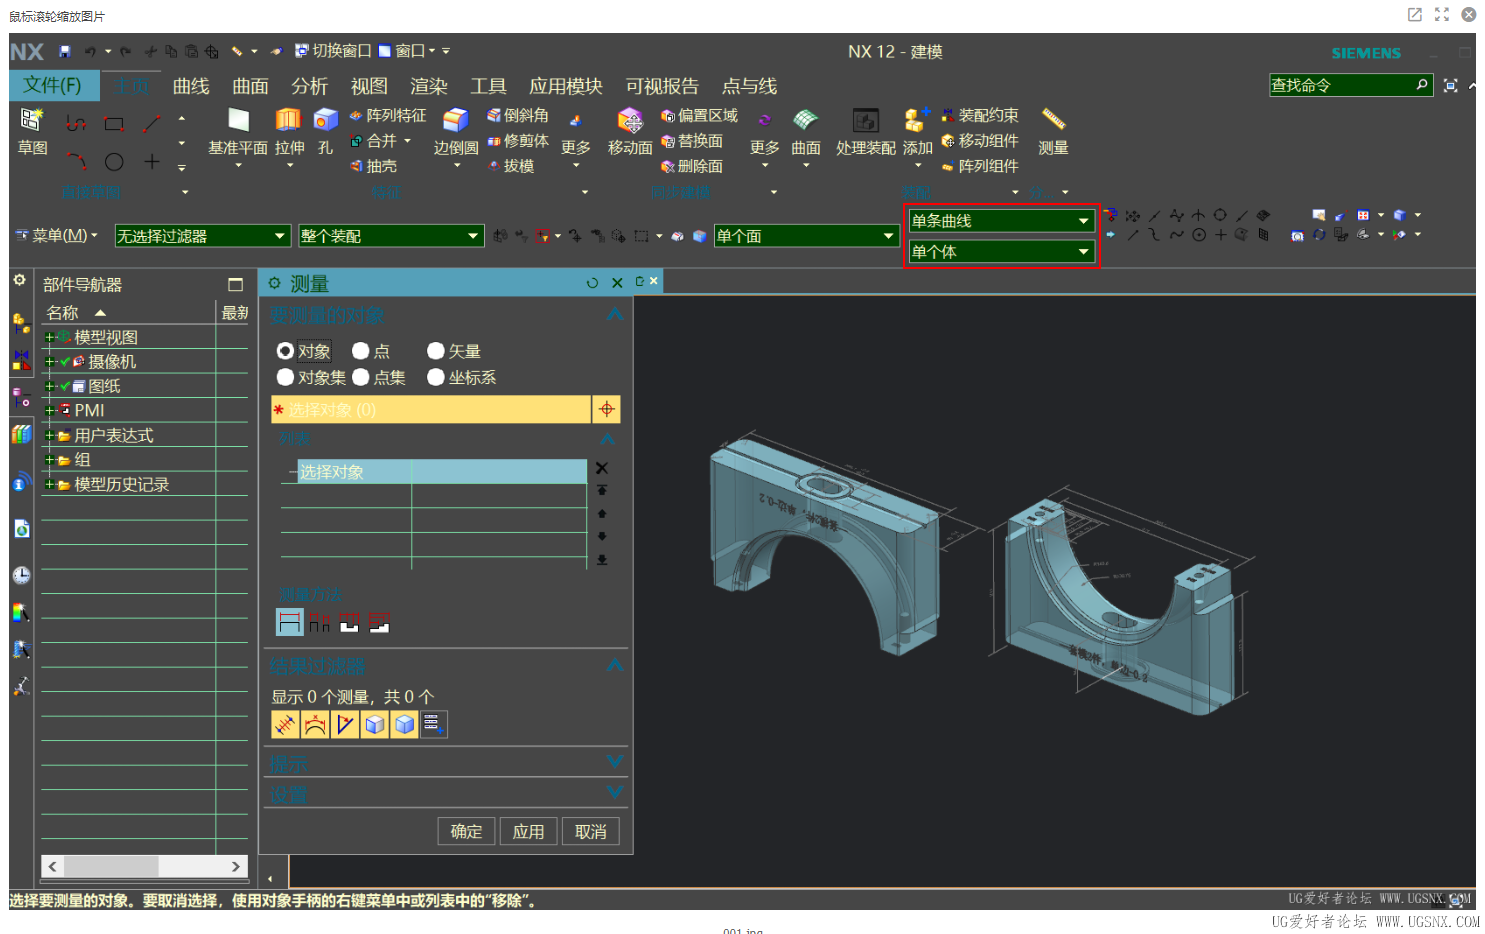Click the 确定 button
This screenshot has height=934, width=1485.
click(466, 831)
